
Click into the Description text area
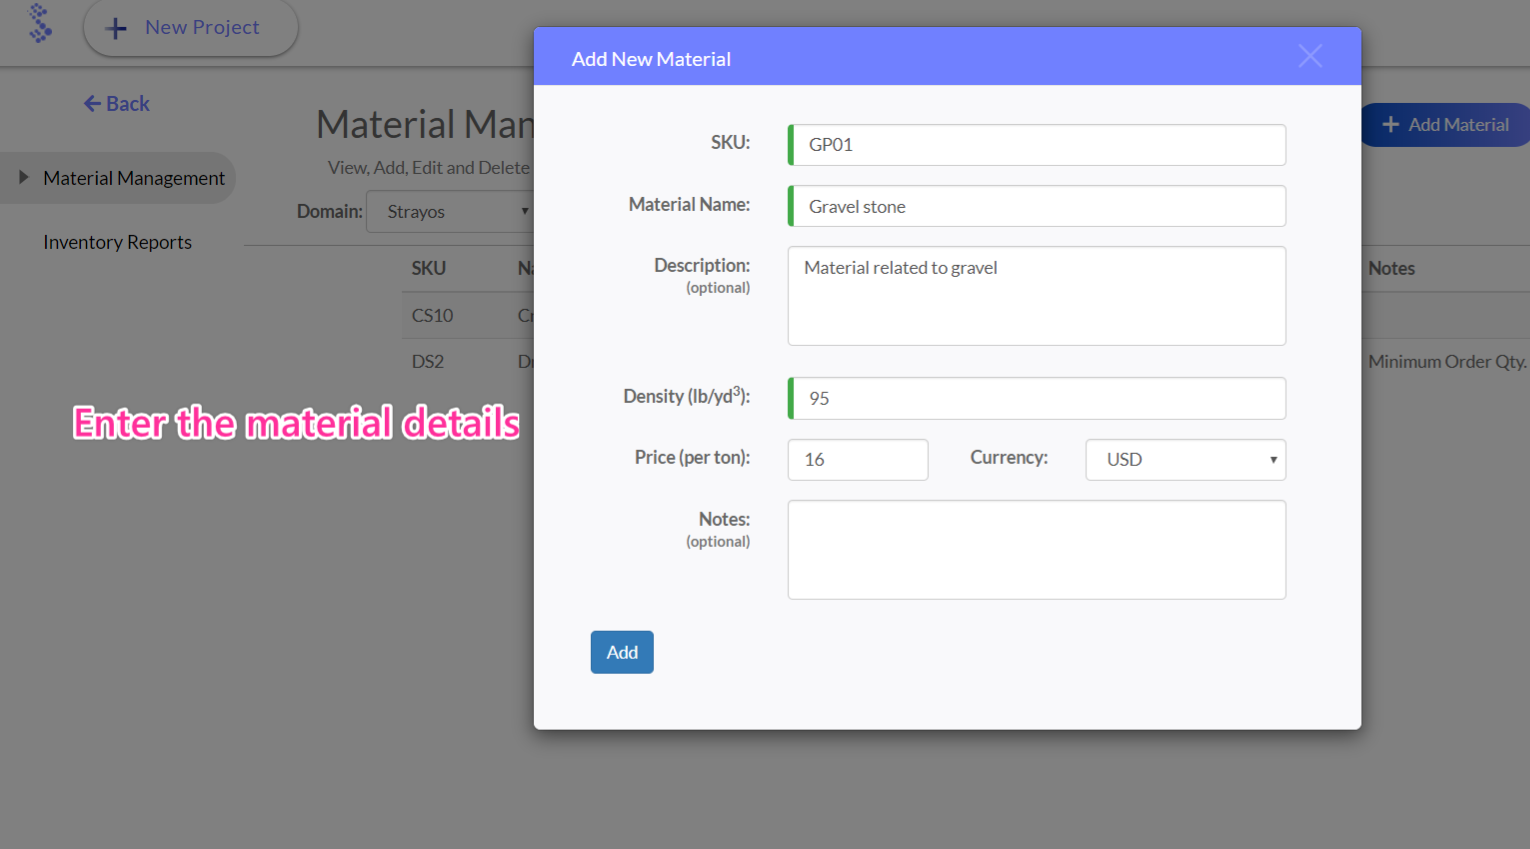1037,296
